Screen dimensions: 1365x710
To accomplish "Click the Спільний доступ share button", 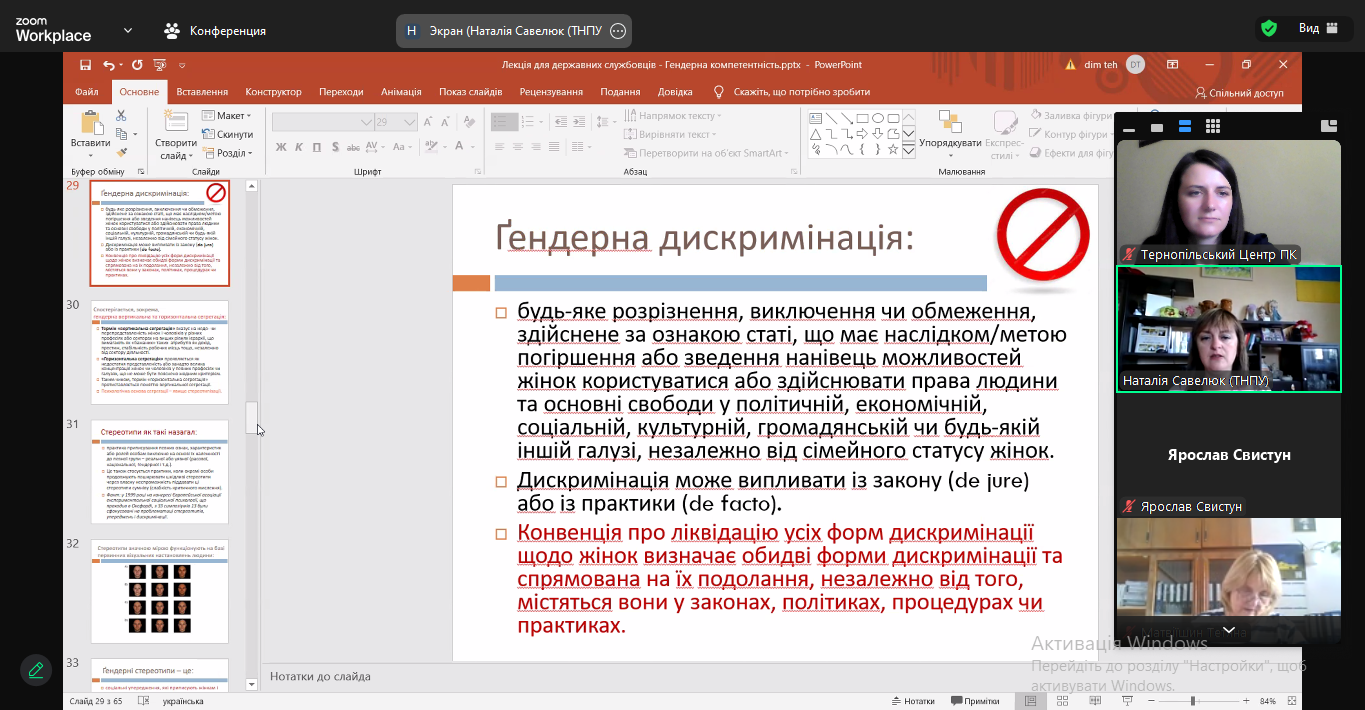I will tap(1239, 92).
